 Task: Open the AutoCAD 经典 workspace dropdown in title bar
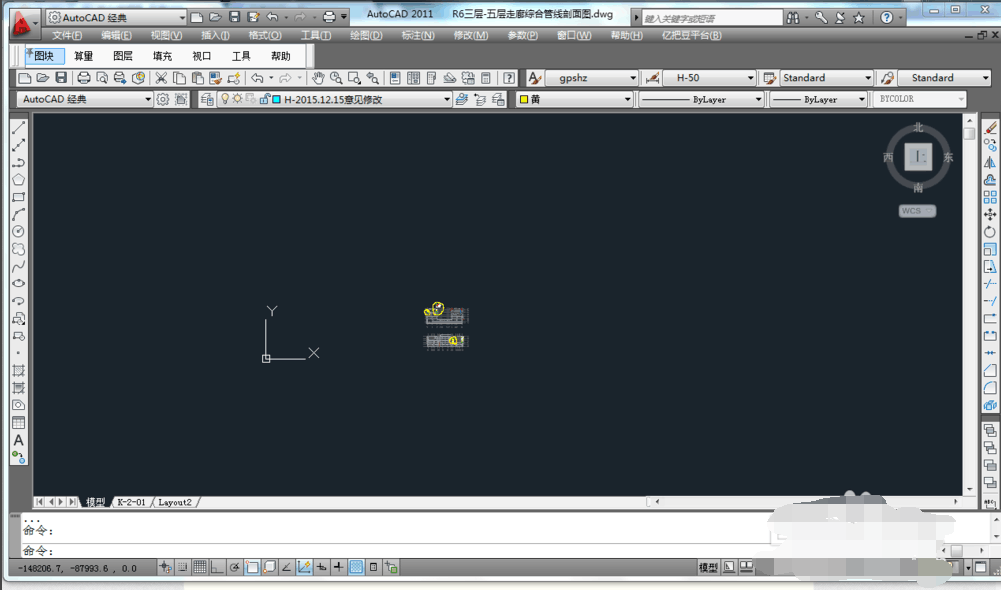116,17
